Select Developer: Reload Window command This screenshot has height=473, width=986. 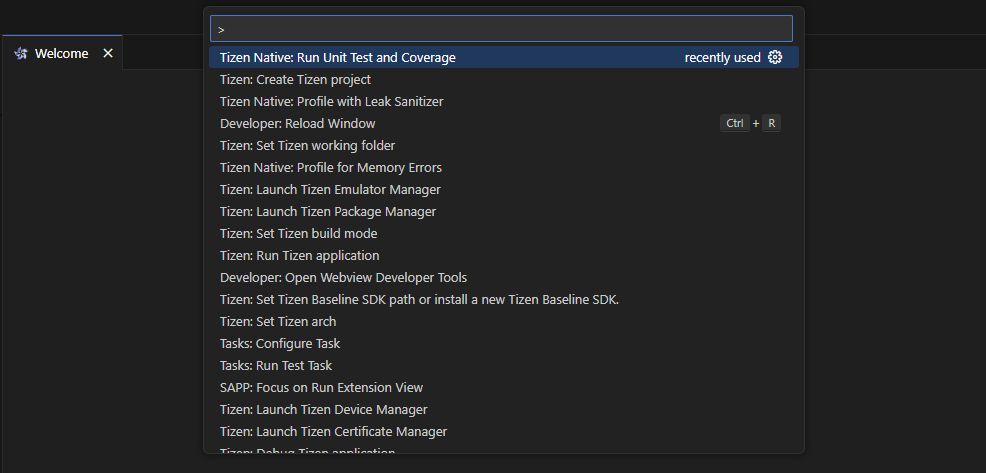(x=298, y=124)
